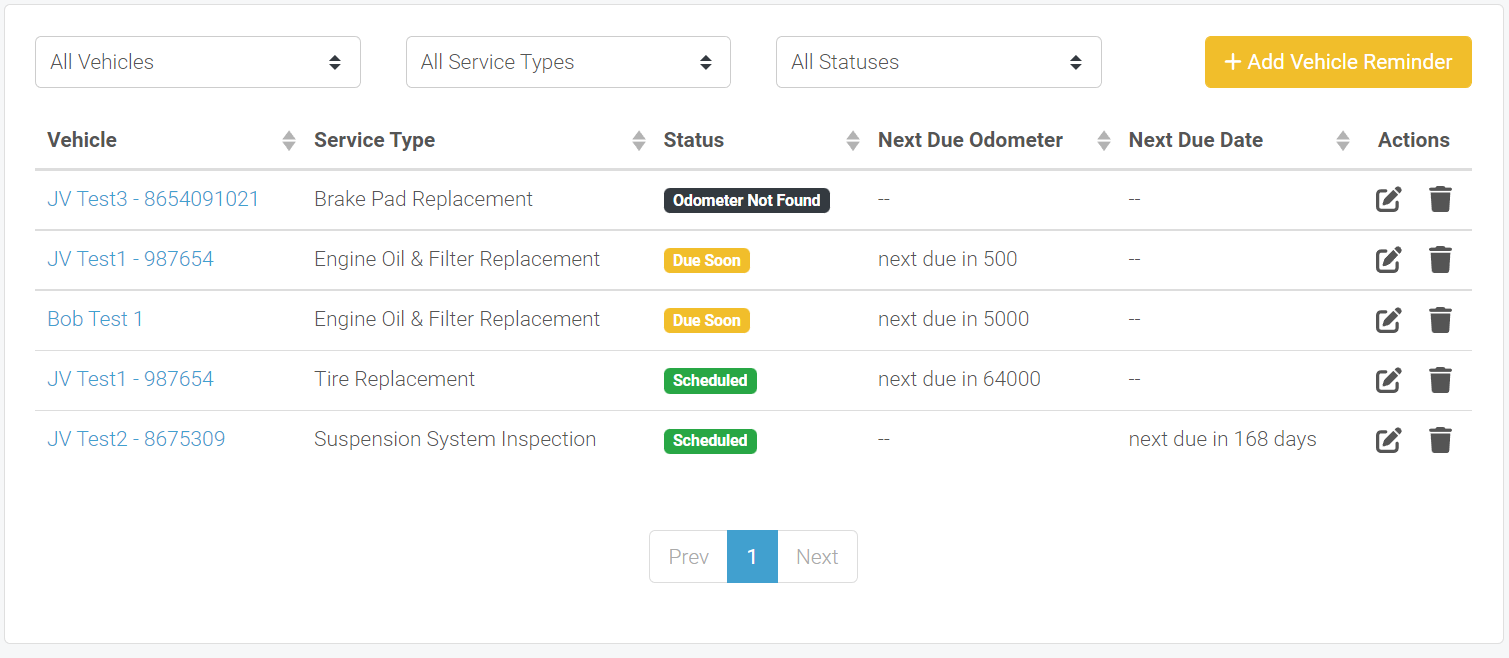The height and width of the screenshot is (658, 1509).
Task: Open the All Statuses dropdown
Action: [x=938, y=62]
